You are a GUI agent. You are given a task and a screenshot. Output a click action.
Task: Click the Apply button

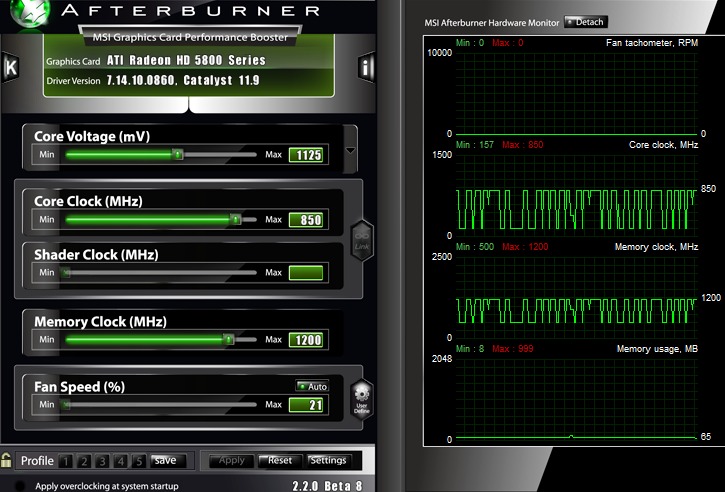pyautogui.click(x=232, y=461)
